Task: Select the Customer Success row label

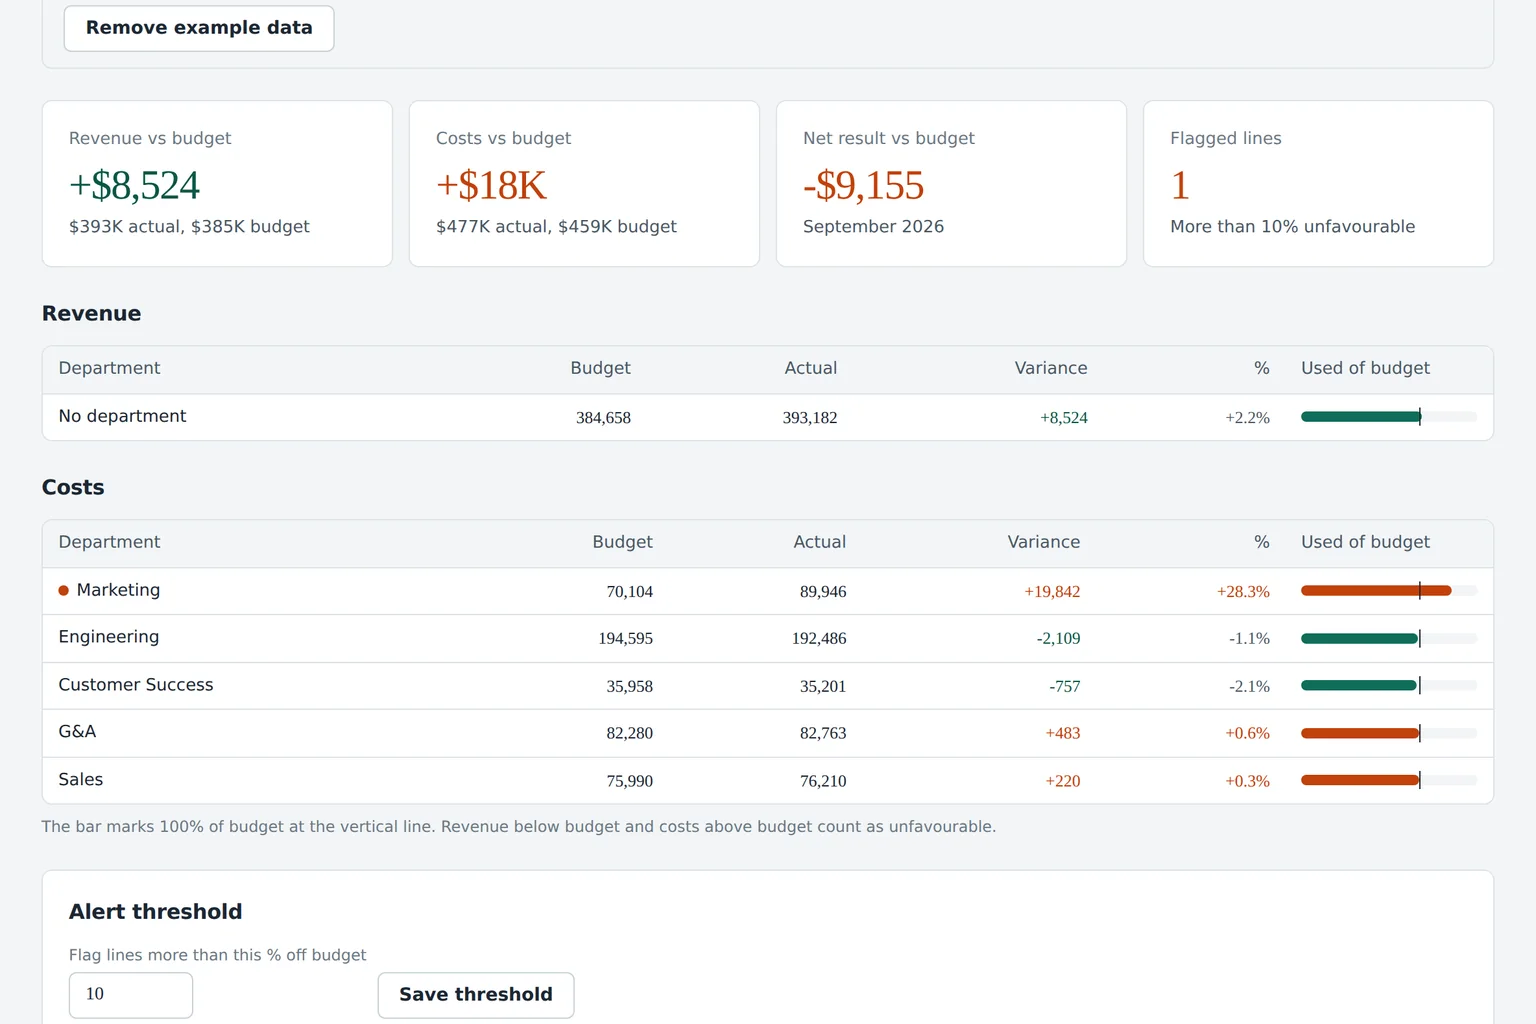Action: coord(136,685)
